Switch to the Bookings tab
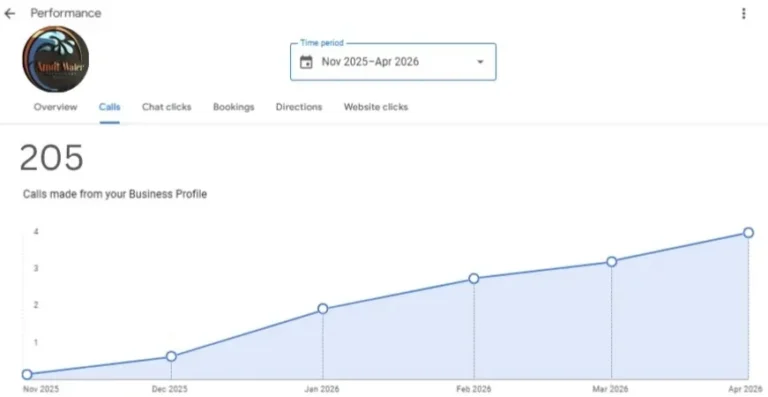768x397 pixels. (234, 107)
